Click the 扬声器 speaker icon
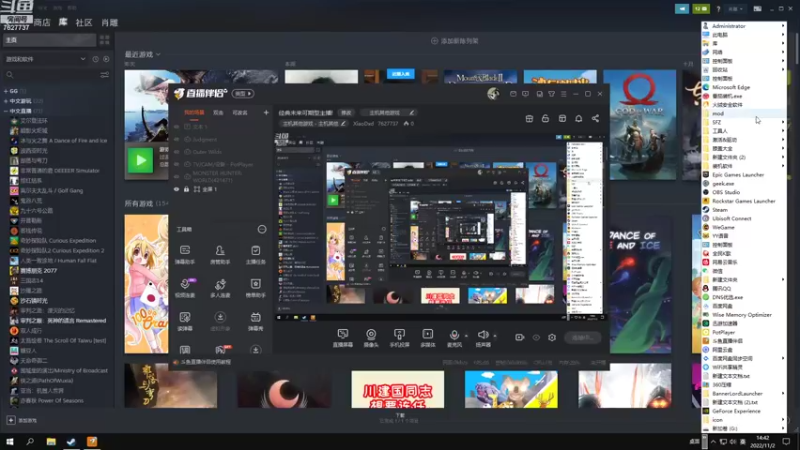The width and height of the screenshot is (800, 450). point(483,335)
